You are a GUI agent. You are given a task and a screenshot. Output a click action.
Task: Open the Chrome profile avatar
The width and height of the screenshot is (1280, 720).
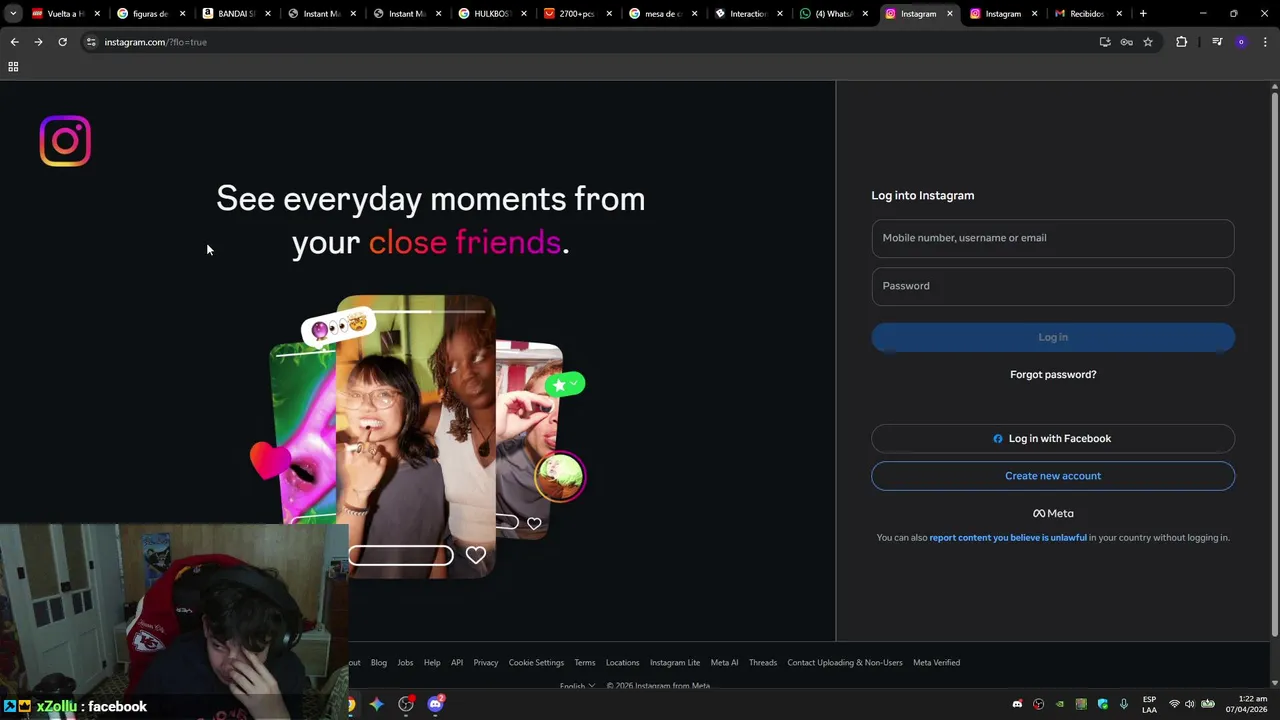tap(1241, 42)
